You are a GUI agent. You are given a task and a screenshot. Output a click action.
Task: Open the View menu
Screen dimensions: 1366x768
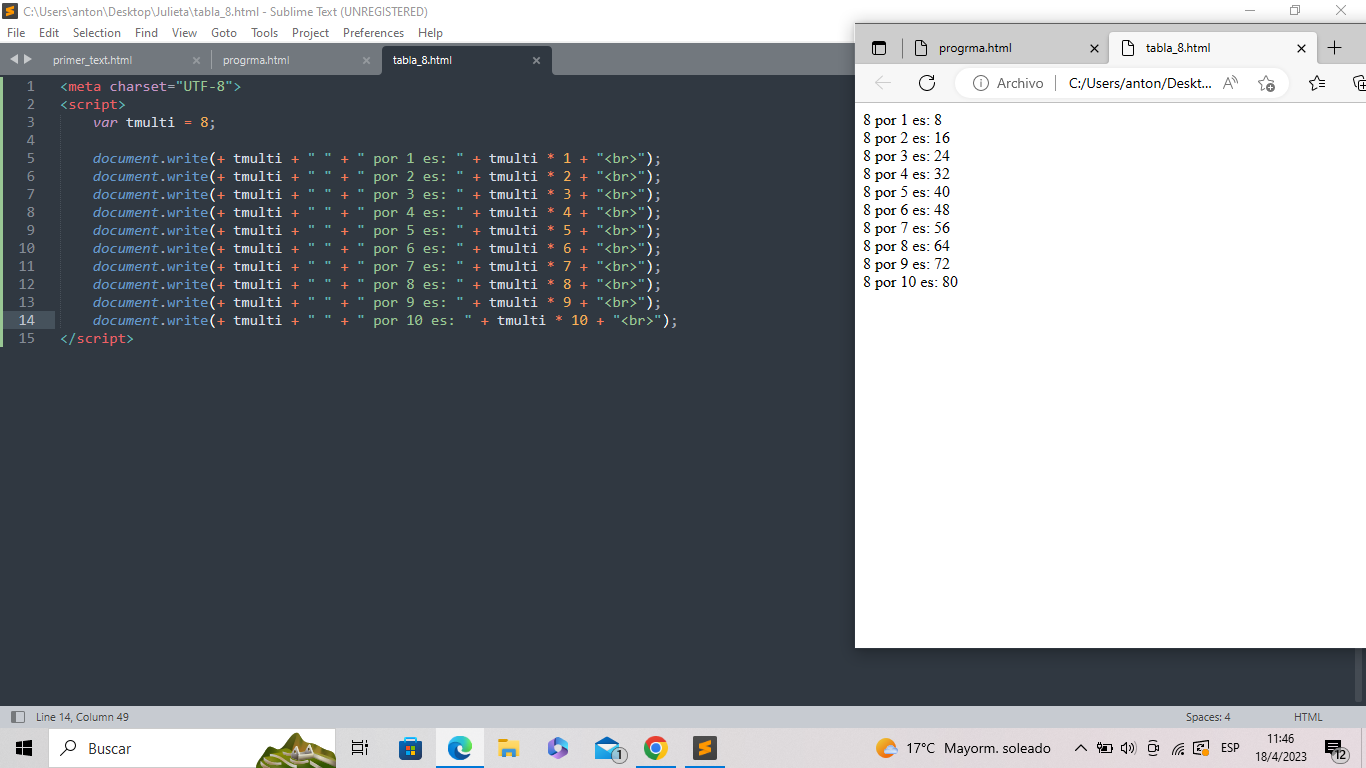(x=184, y=33)
